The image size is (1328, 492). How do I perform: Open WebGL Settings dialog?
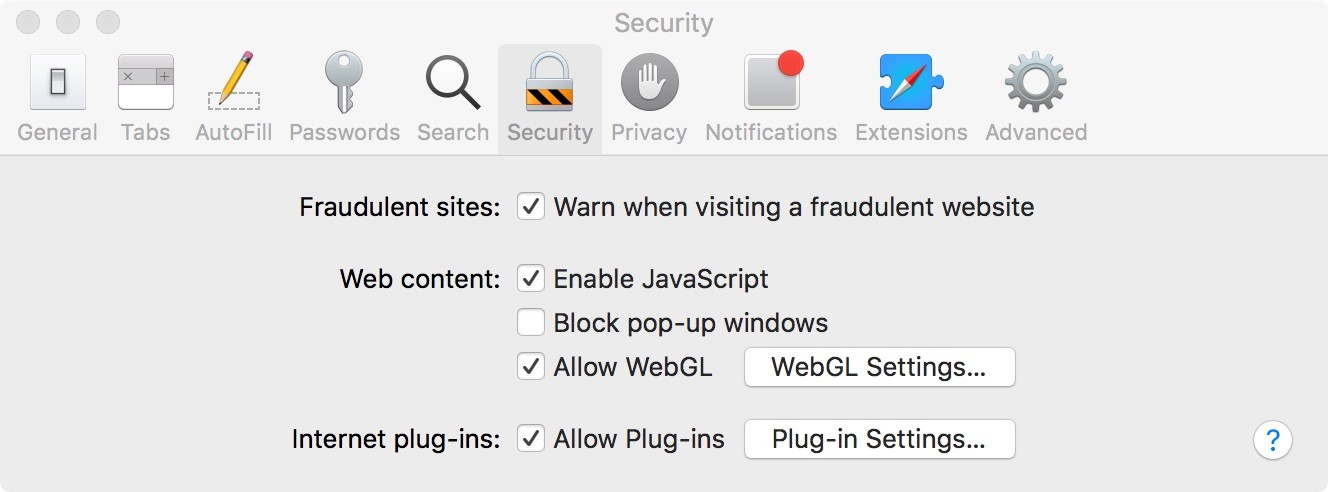pos(879,367)
